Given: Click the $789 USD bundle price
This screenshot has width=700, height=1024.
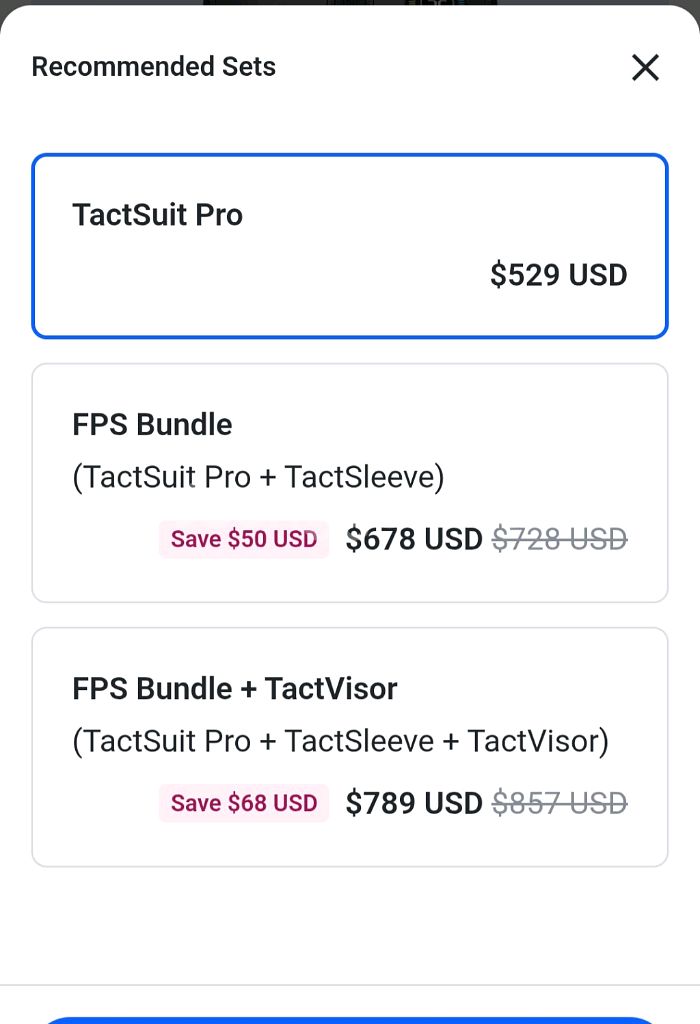Looking at the screenshot, I should coord(413,803).
